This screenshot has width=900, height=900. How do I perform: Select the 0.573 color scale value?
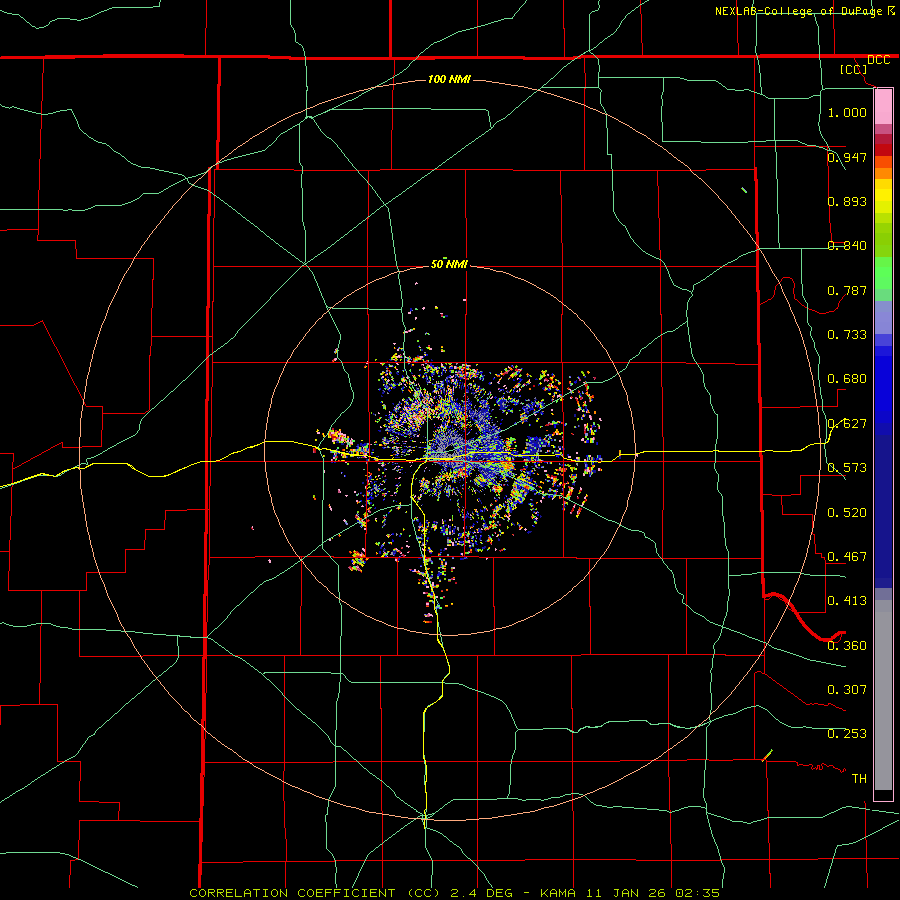click(847, 468)
